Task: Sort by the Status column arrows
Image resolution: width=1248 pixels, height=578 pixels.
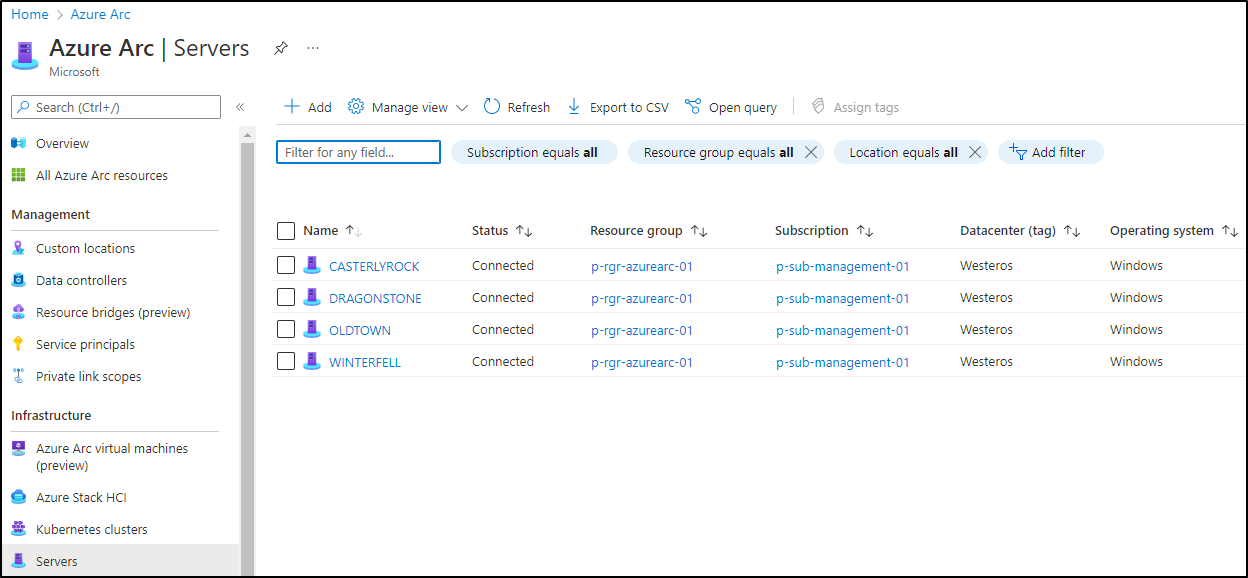Action: point(524,231)
